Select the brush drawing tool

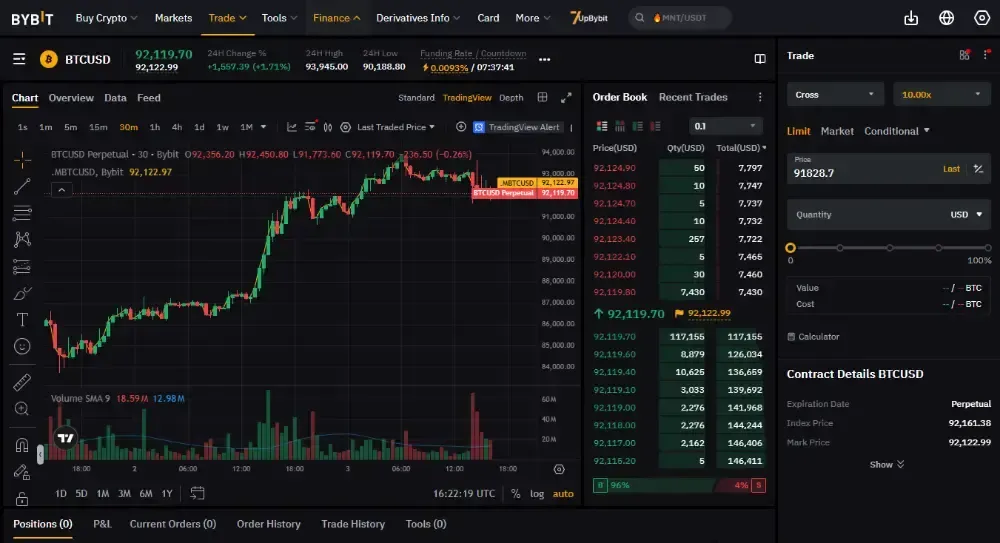(x=22, y=293)
